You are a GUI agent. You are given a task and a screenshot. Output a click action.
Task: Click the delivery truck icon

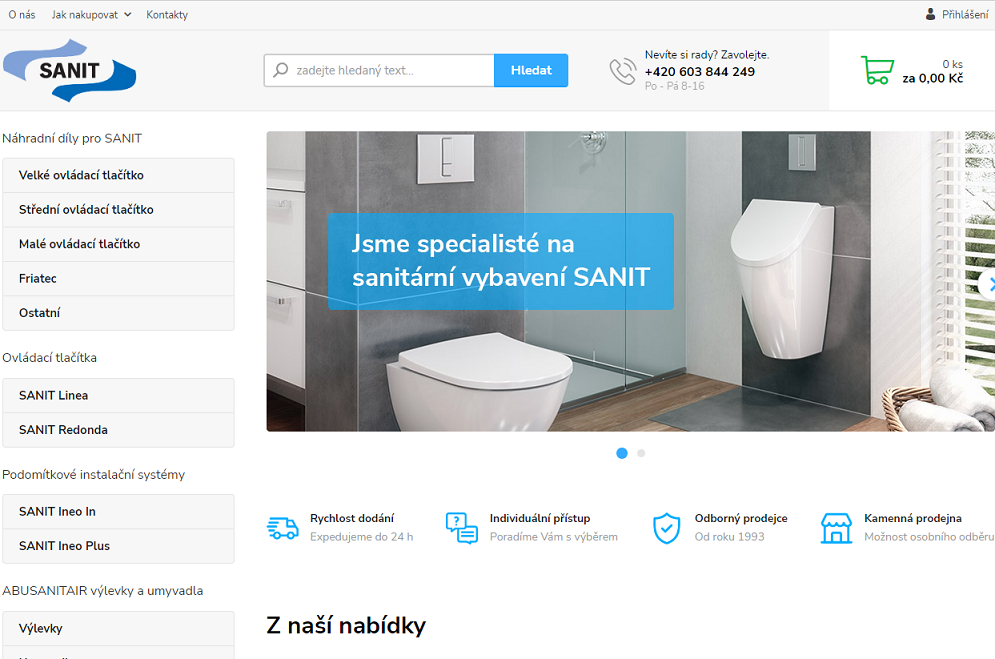tap(282, 528)
